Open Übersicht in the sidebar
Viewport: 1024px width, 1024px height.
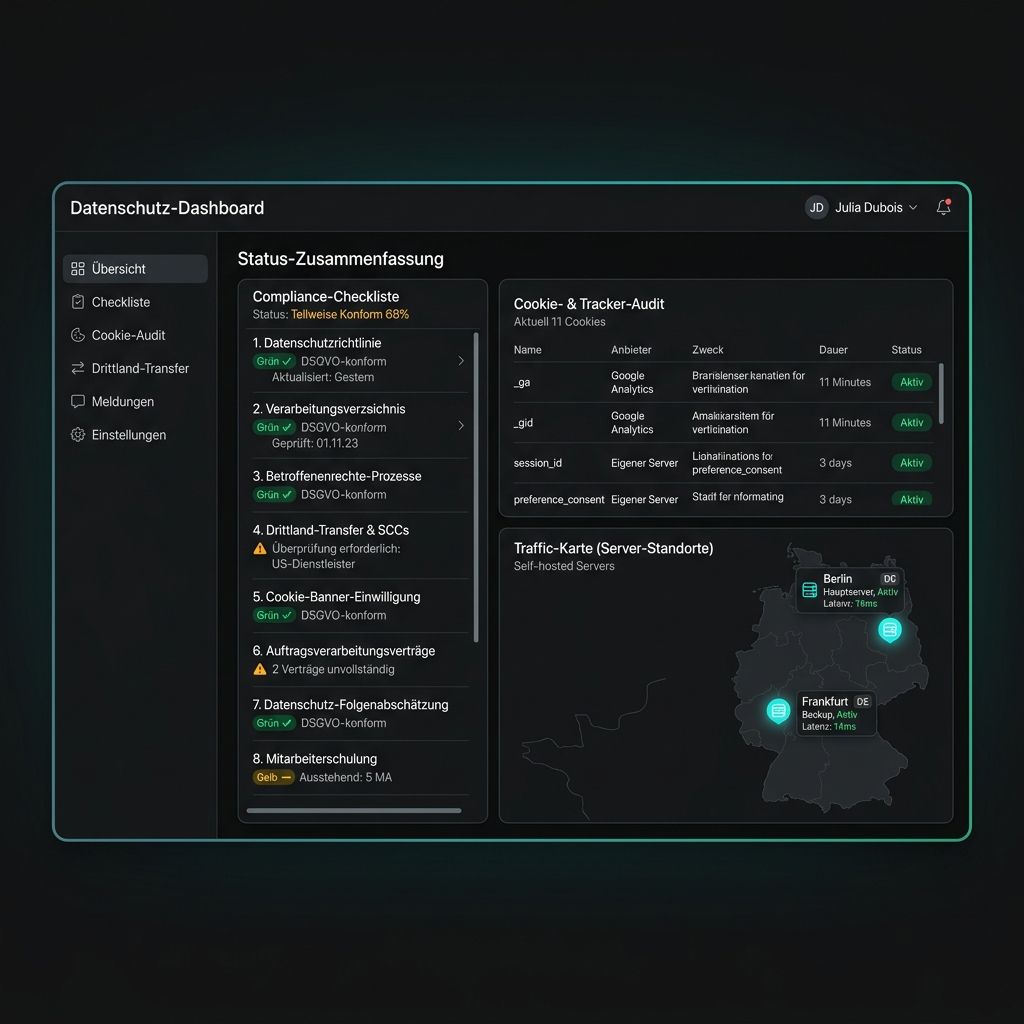click(x=135, y=268)
